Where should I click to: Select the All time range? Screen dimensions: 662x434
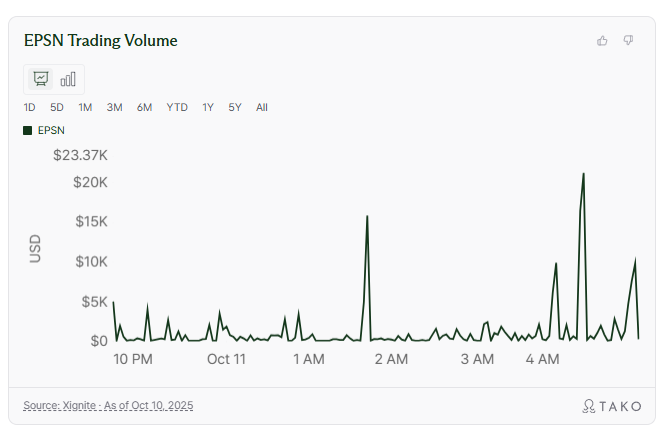tap(262, 108)
